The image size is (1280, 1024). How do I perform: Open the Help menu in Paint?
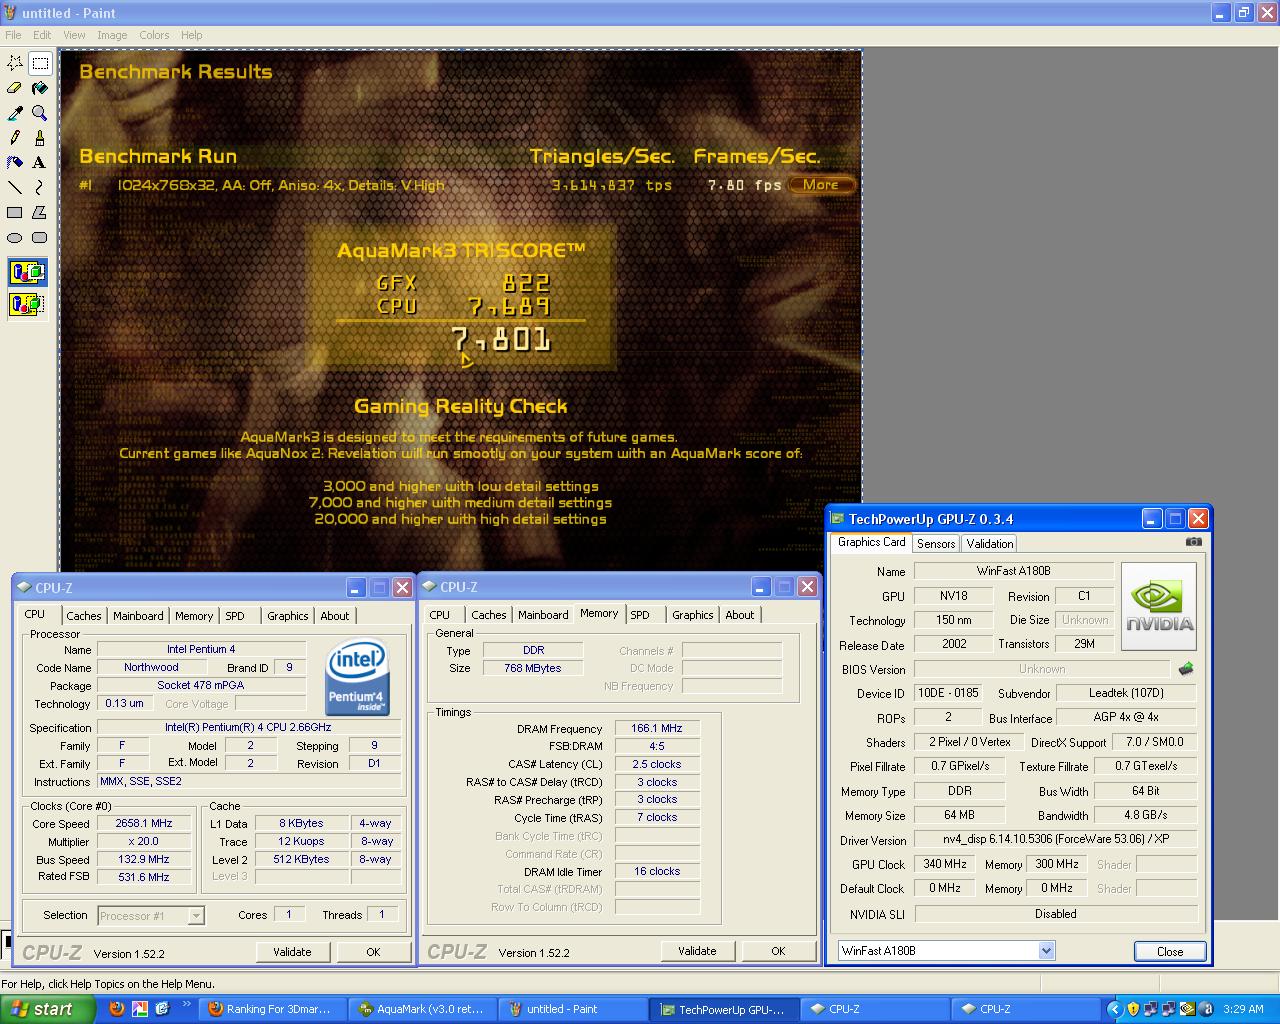click(191, 35)
